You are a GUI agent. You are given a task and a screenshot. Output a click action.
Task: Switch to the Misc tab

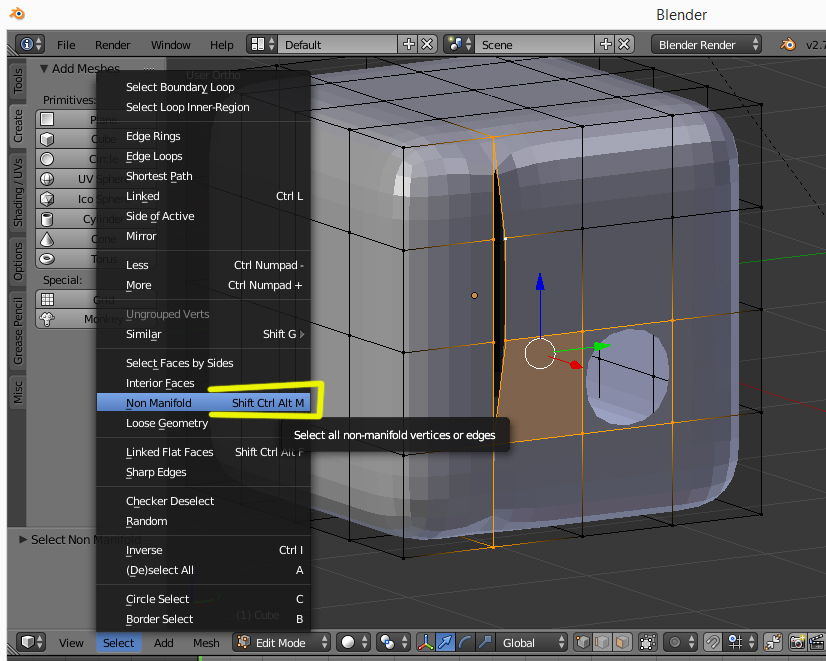click(x=18, y=392)
